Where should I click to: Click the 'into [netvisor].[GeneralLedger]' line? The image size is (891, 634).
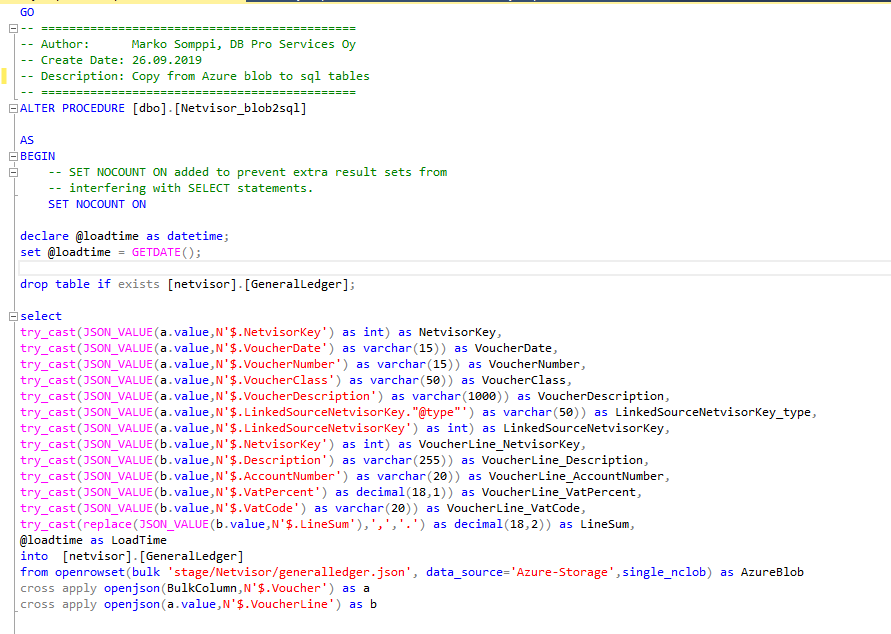[131, 556]
